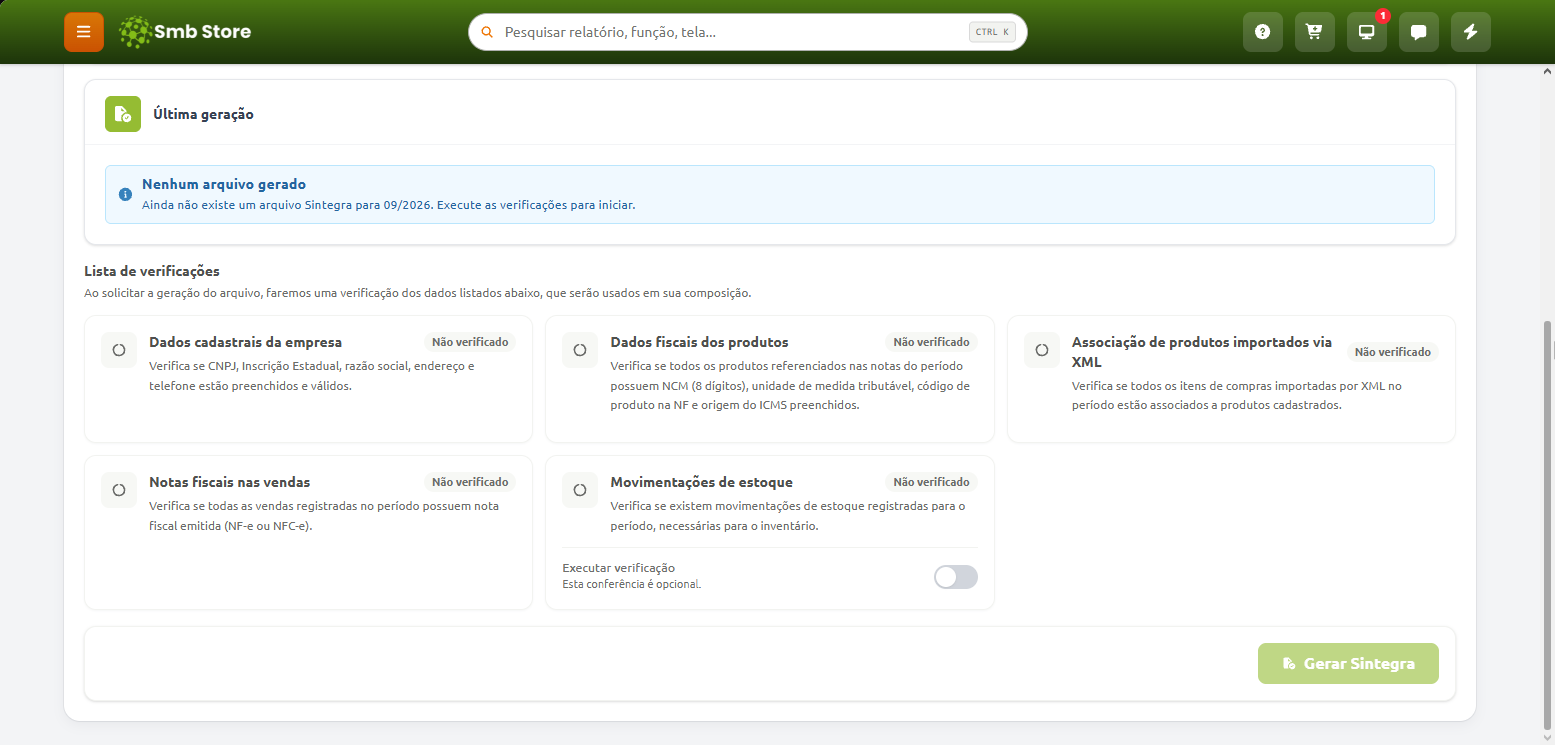1555x745 pixels.
Task: Click Não verificado badge on Dados cadastrais
Action: point(470,342)
